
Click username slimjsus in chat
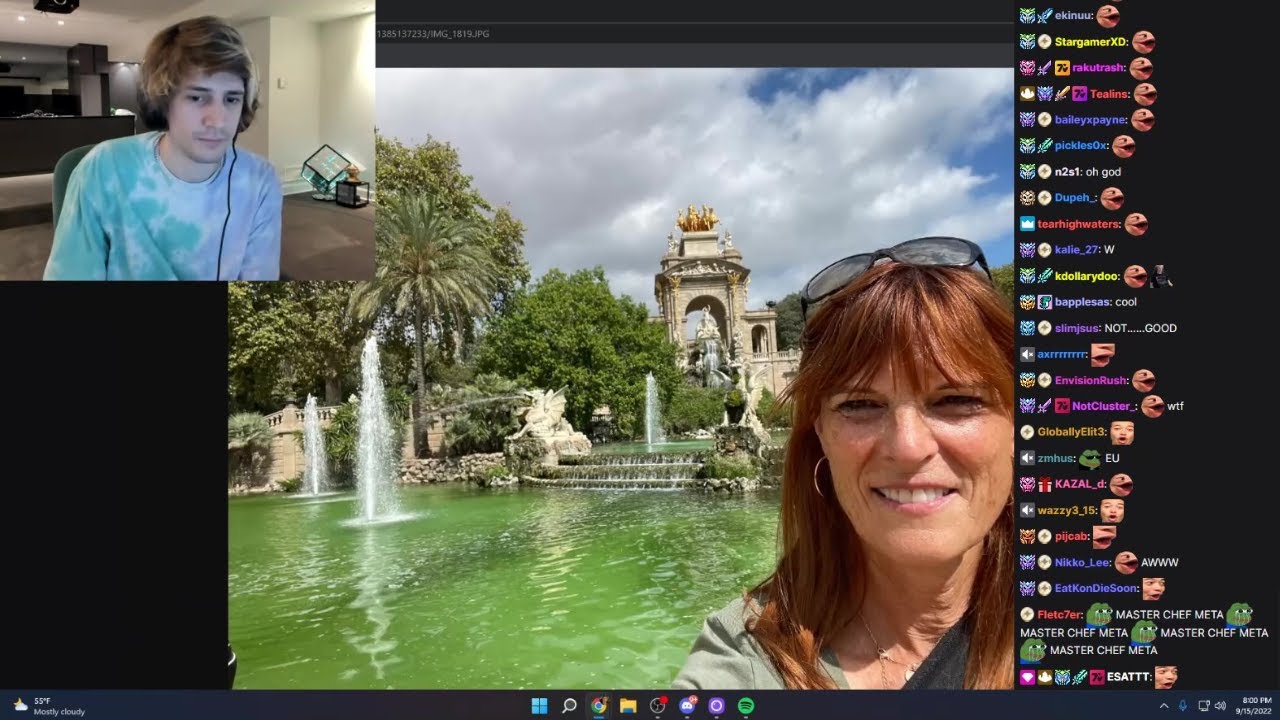[x=1077, y=328]
